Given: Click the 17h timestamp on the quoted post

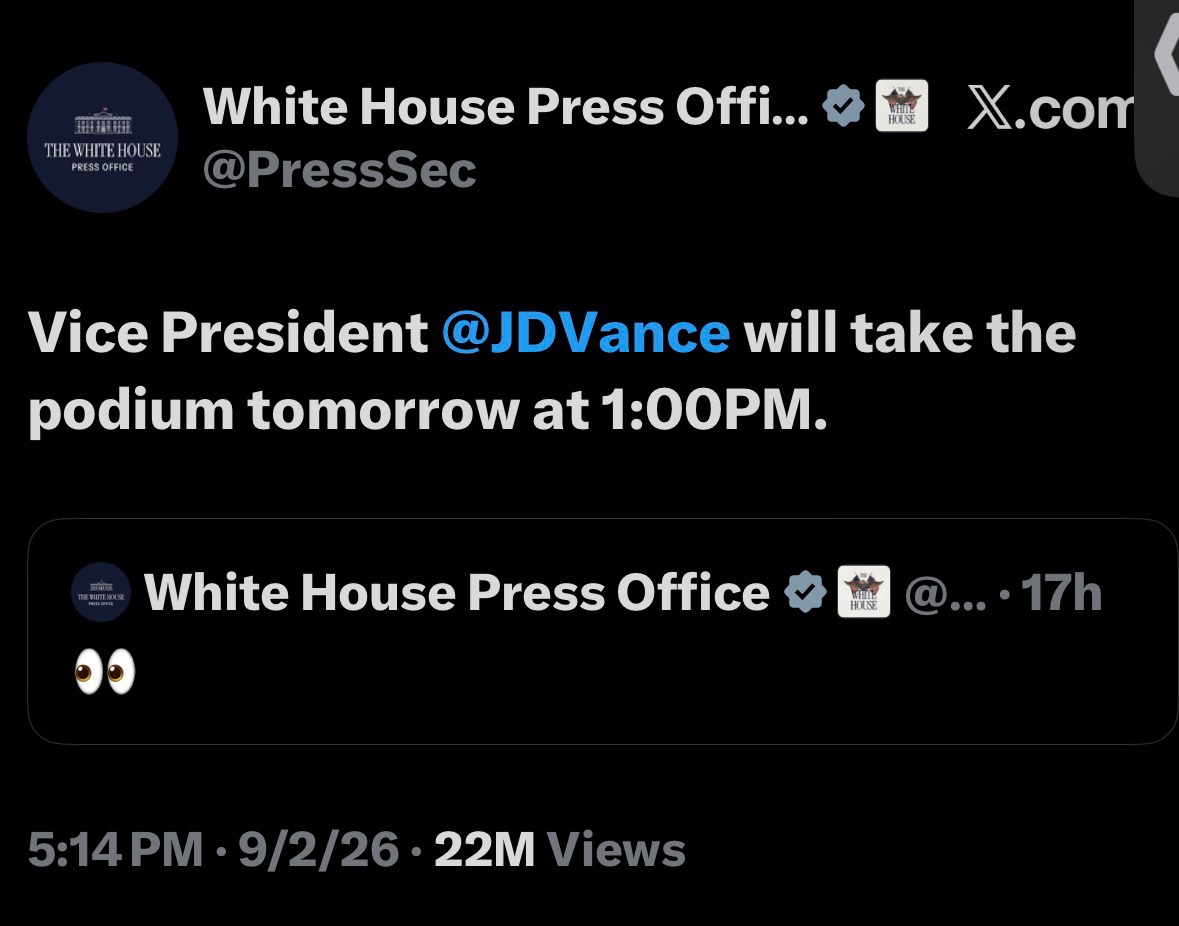Looking at the screenshot, I should click(1061, 593).
